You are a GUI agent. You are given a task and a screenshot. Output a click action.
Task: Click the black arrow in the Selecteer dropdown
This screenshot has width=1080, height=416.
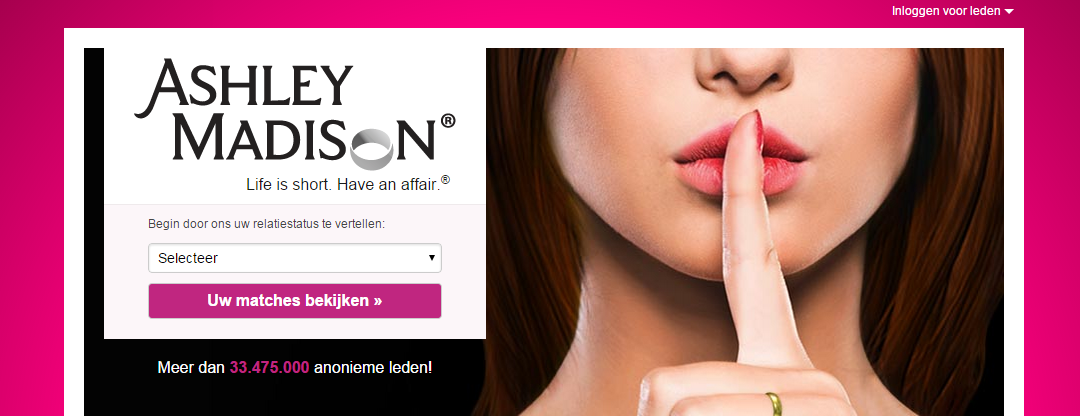pos(432,258)
